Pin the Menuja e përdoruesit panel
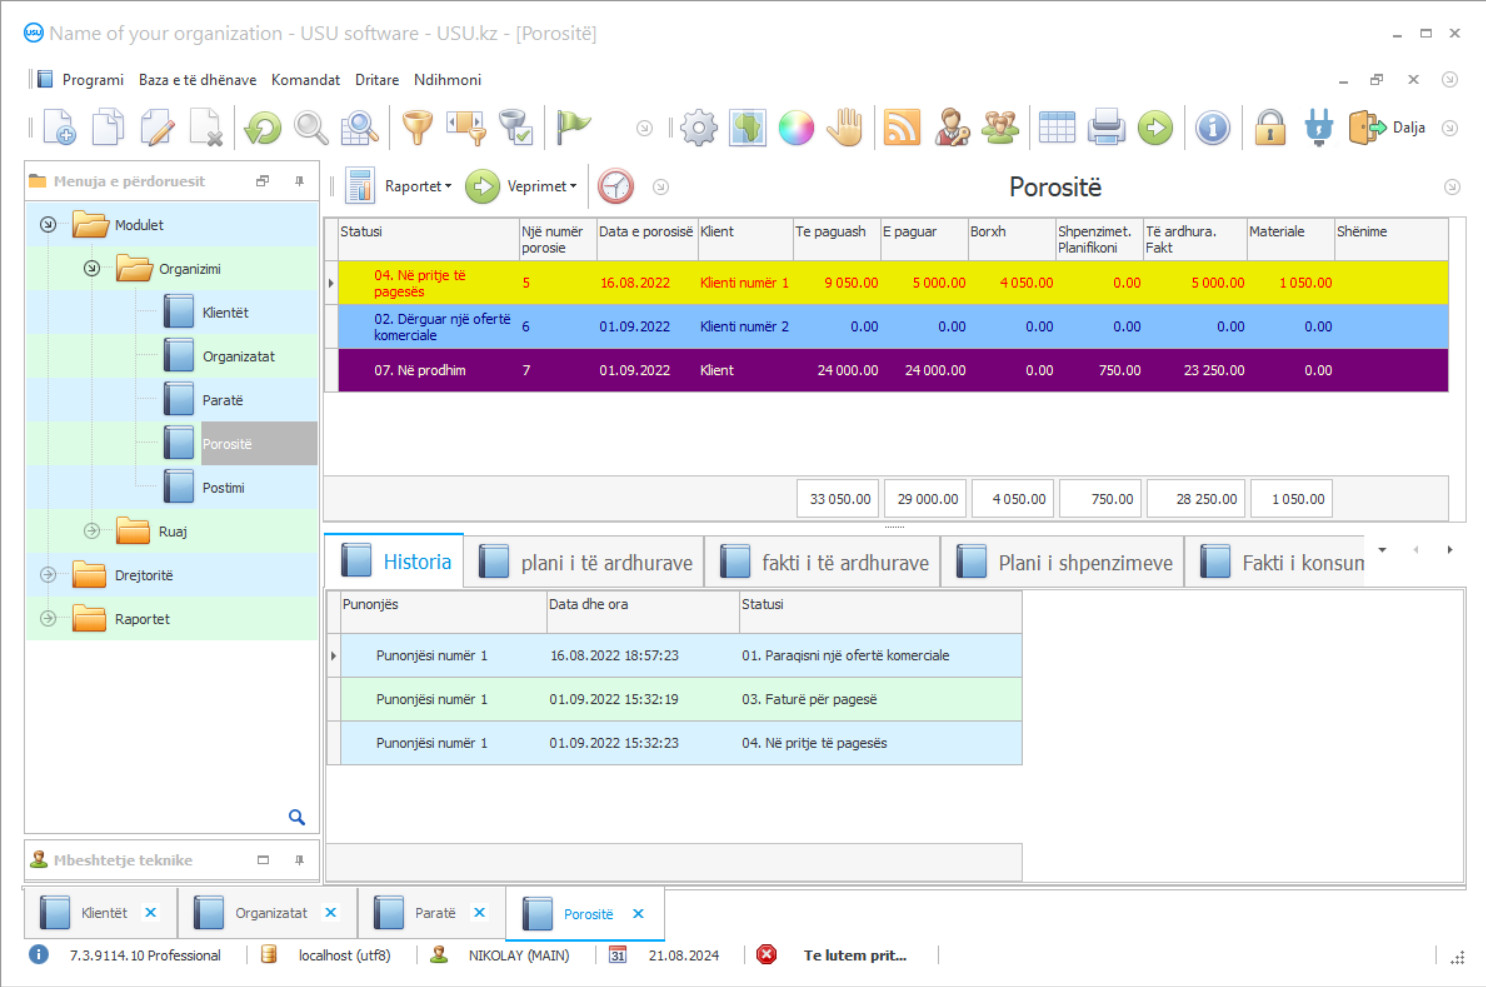Viewport: 1486px width, 987px height. click(x=299, y=181)
